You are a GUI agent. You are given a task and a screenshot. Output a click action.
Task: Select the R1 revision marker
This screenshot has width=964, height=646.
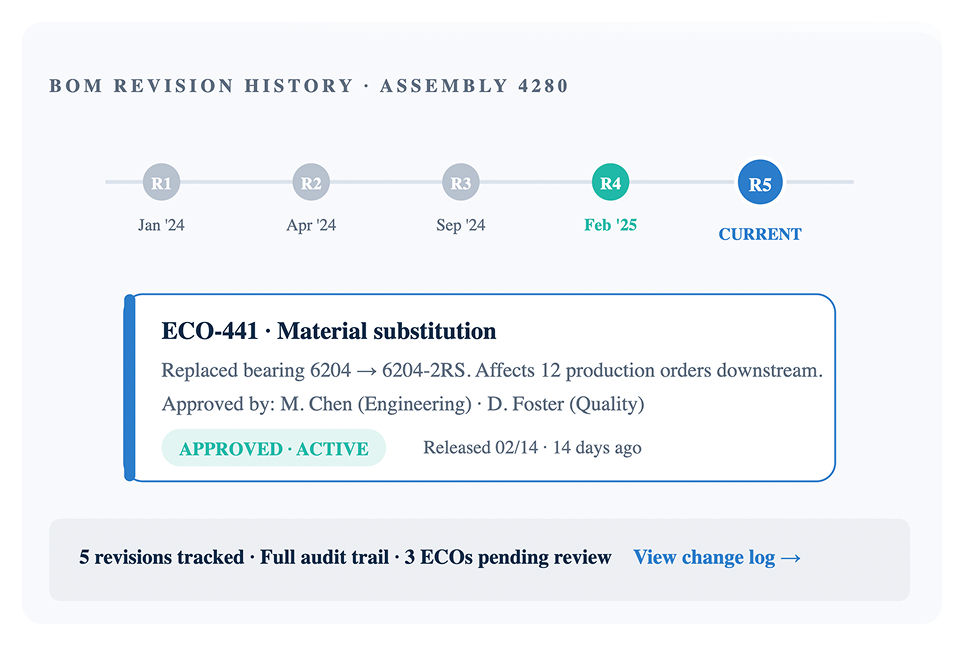(x=161, y=182)
